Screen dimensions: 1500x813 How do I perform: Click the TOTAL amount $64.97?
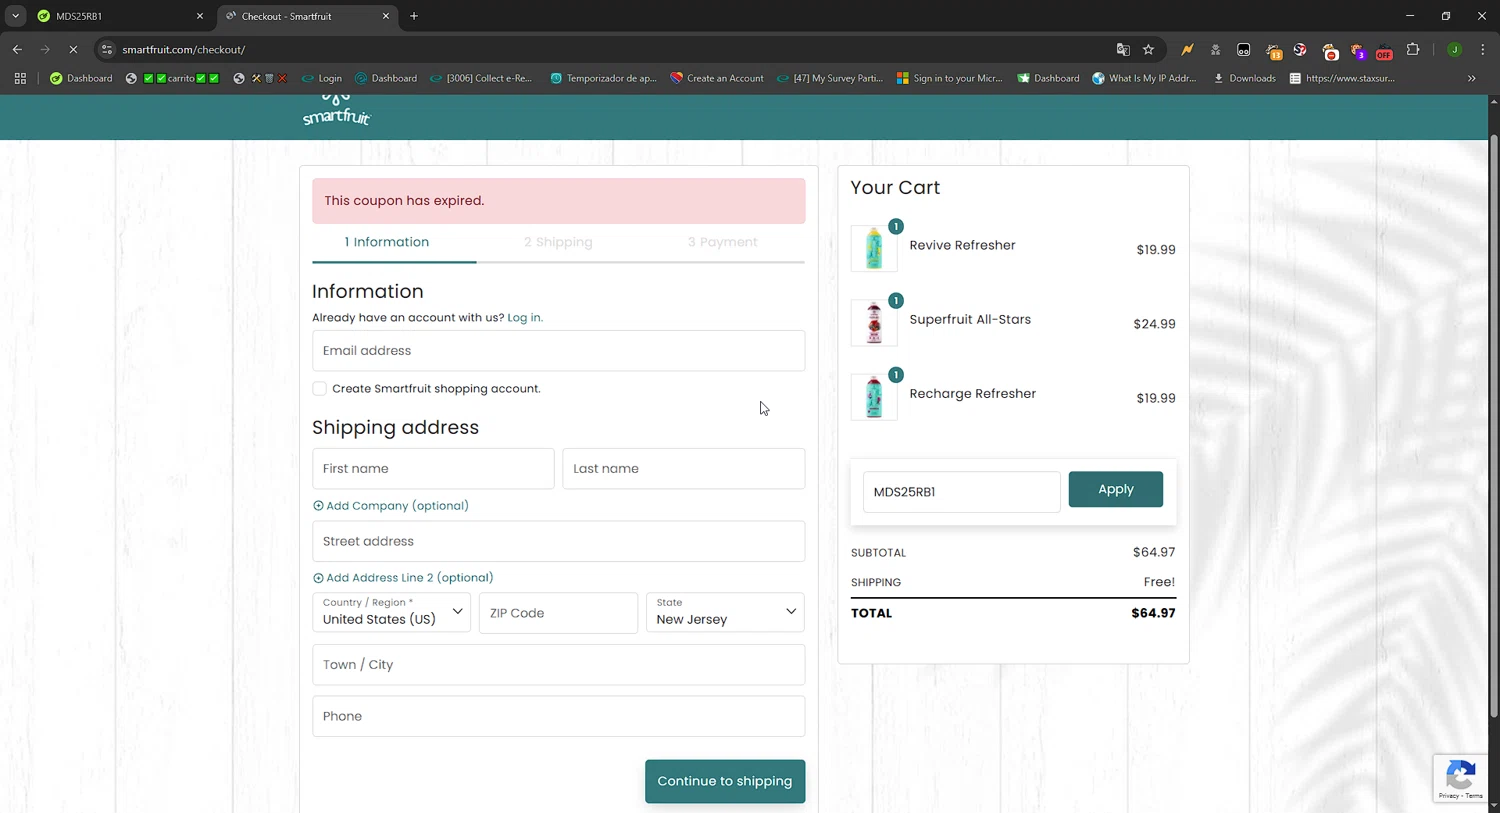click(1153, 613)
